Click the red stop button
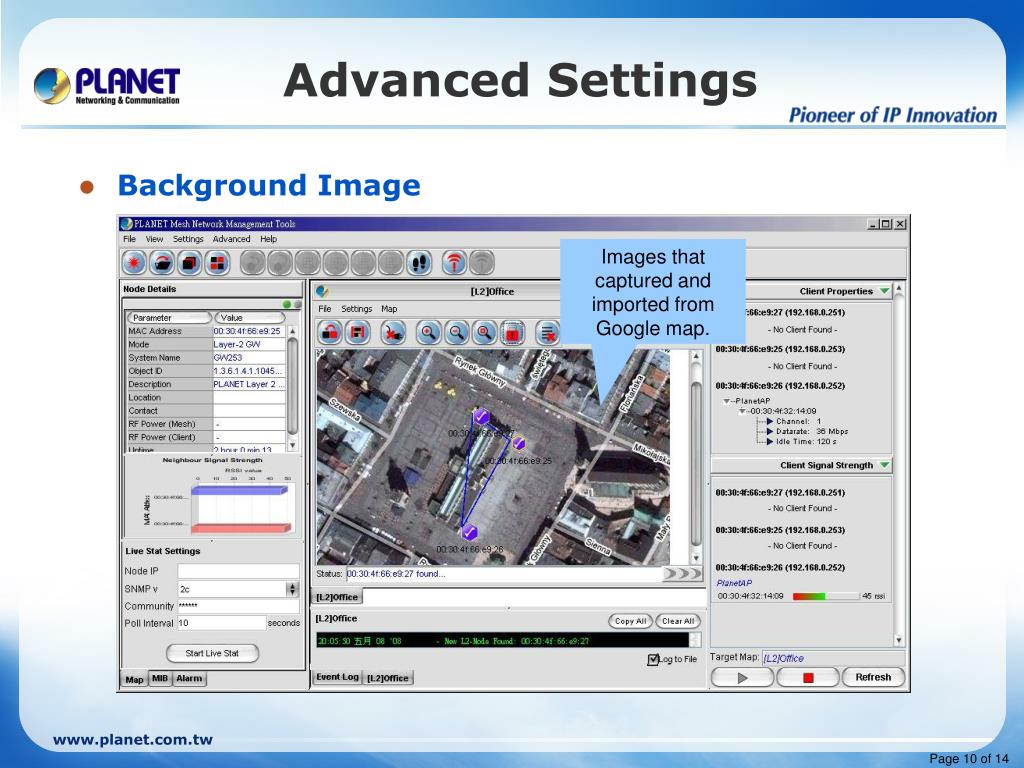 tap(808, 678)
